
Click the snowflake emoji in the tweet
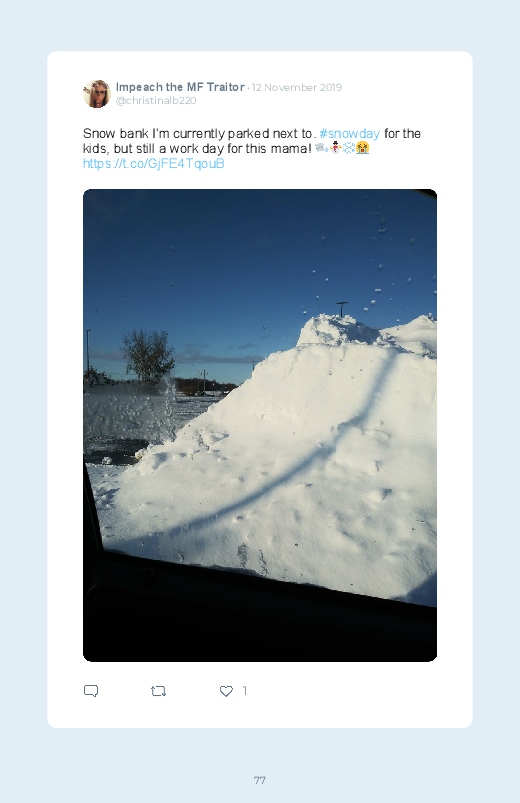349,148
